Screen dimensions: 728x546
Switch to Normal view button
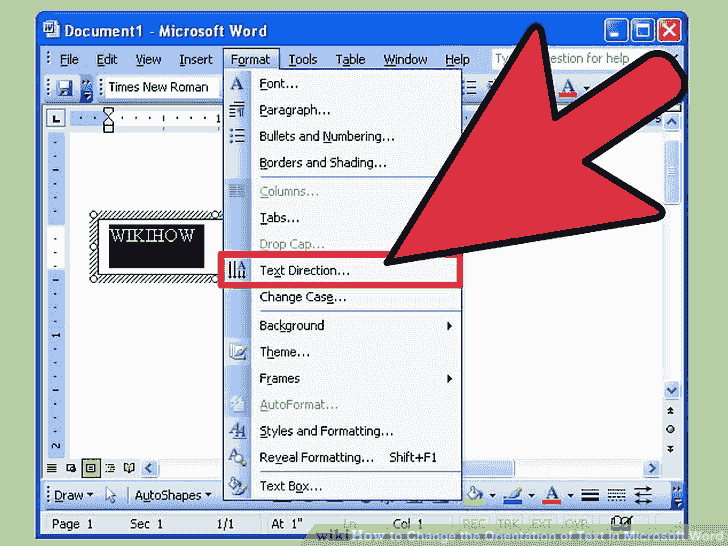point(52,468)
